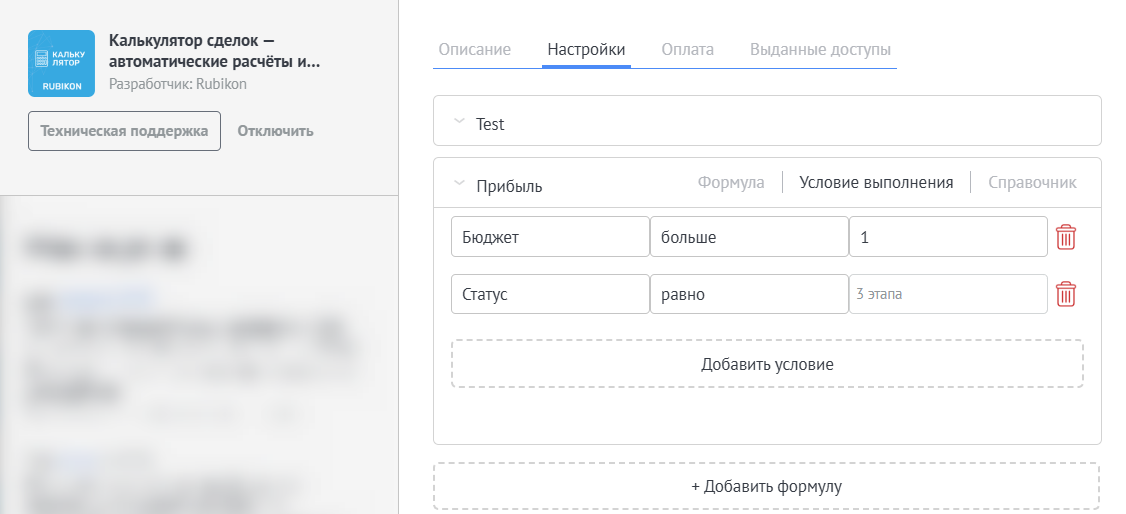Image resolution: width=1126 pixels, height=514 pixels.
Task: Click the Rubikon calculator app logo
Action: click(61, 63)
